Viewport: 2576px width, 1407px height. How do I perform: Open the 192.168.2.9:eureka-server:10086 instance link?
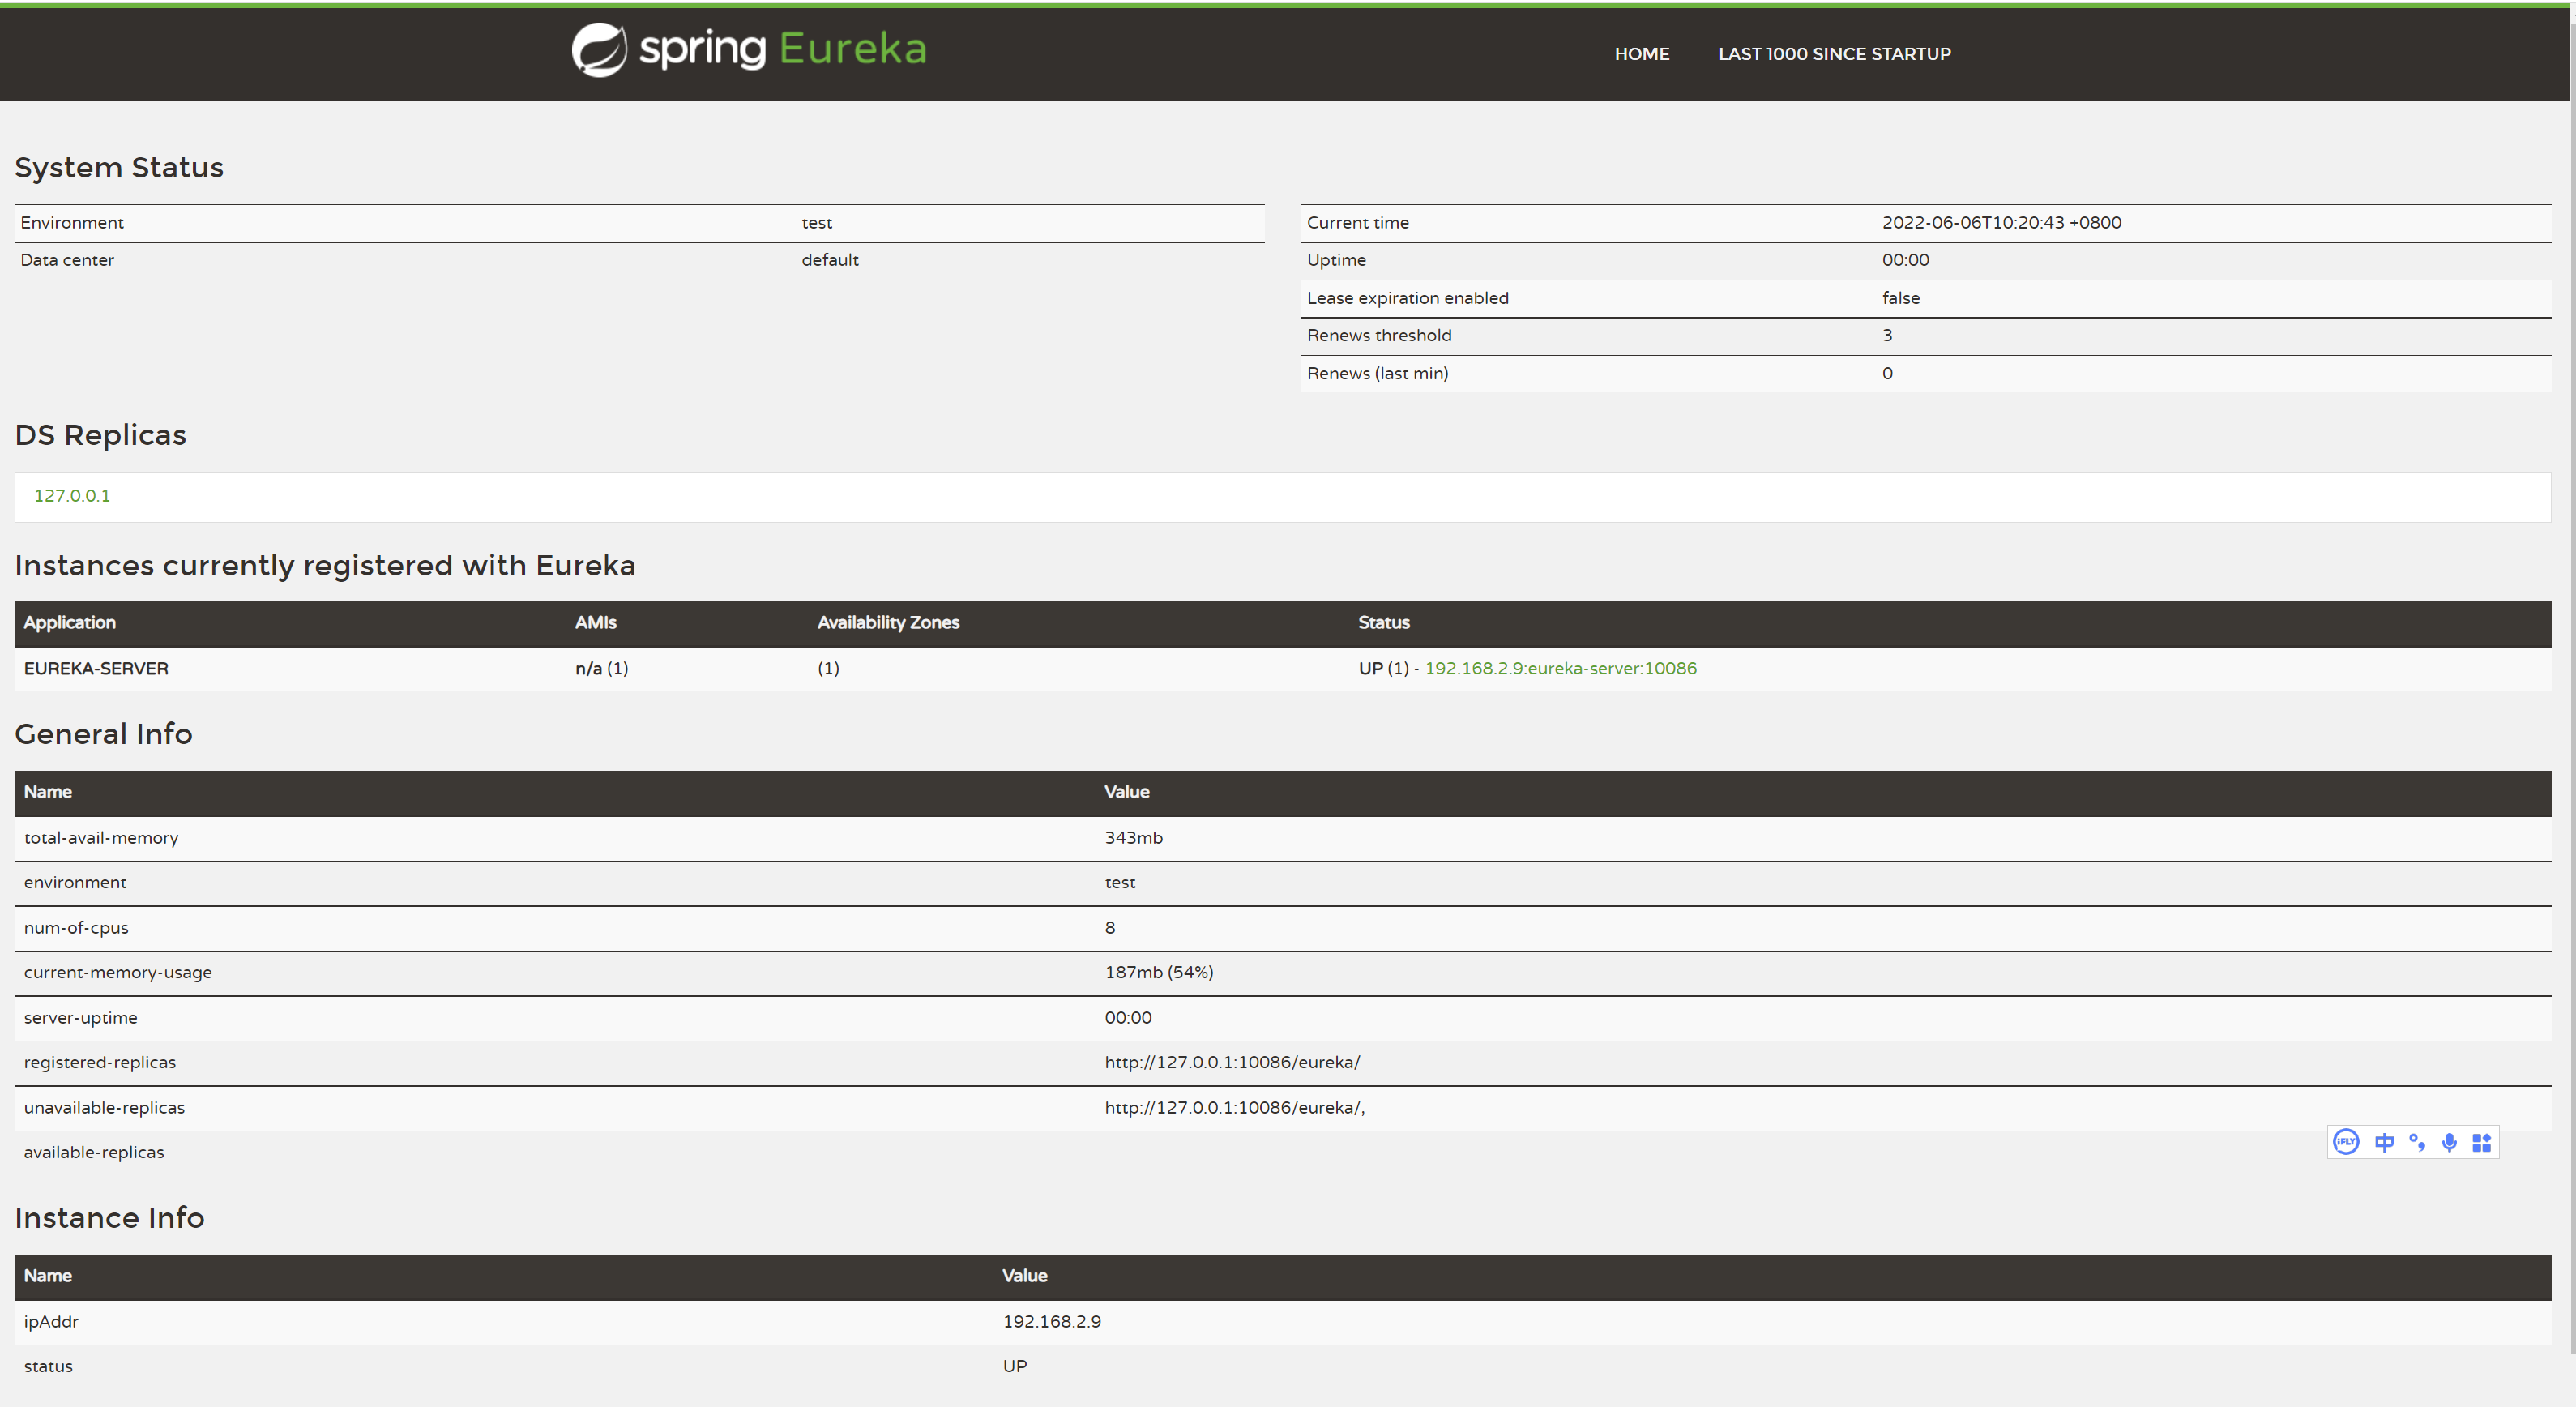1560,668
